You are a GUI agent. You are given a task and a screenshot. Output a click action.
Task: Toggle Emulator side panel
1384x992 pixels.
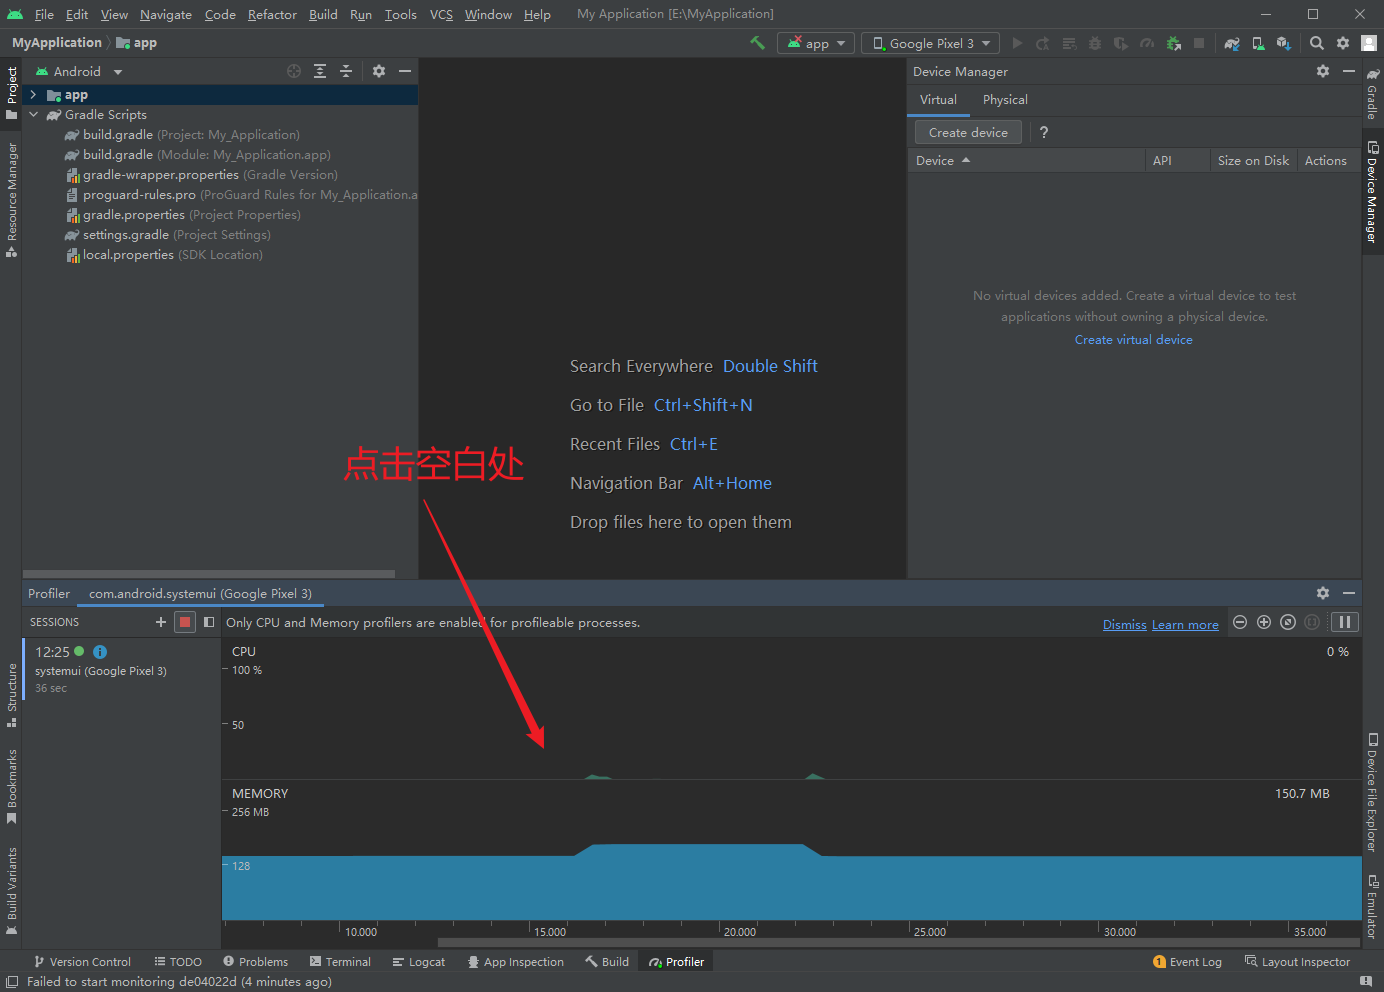[x=1373, y=906]
